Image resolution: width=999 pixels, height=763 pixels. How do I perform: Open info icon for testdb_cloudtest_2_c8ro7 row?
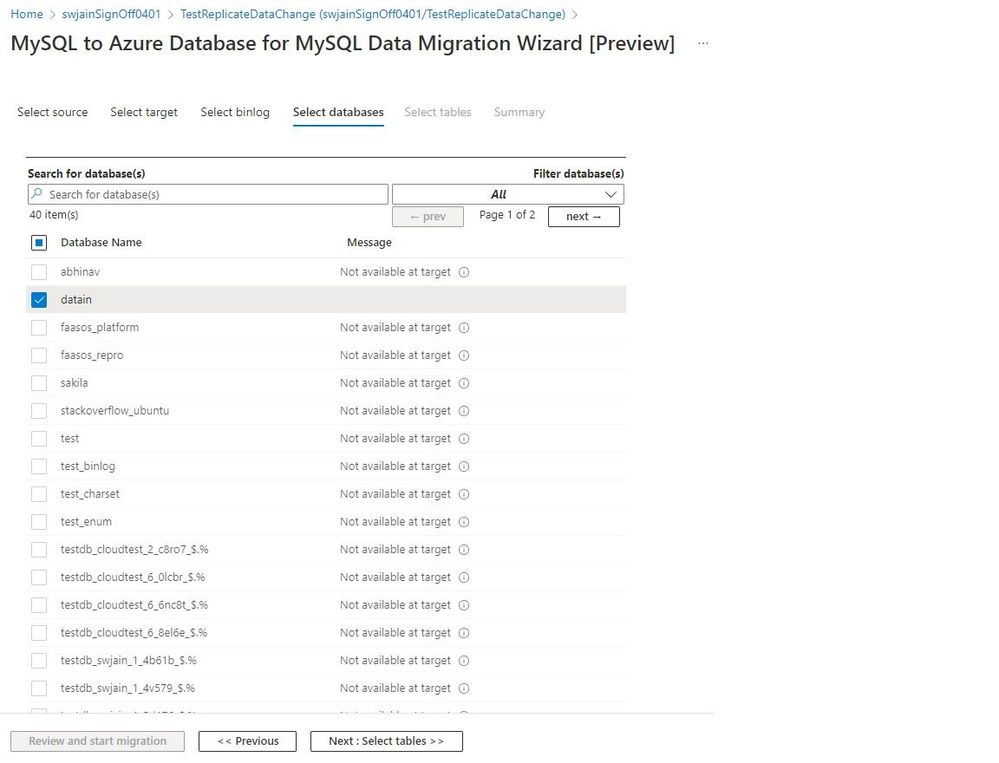coord(464,550)
